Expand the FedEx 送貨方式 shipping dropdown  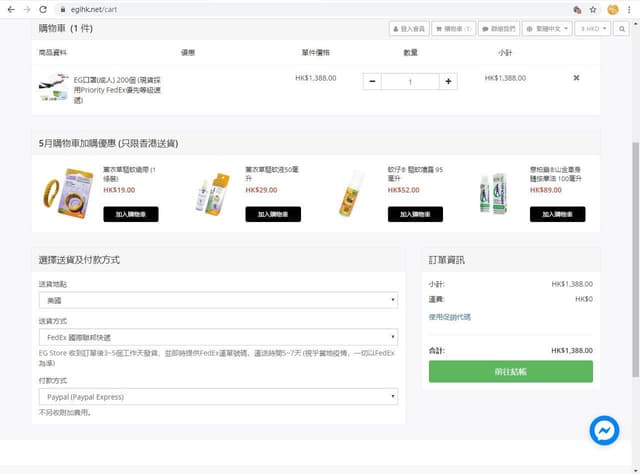pos(218,337)
